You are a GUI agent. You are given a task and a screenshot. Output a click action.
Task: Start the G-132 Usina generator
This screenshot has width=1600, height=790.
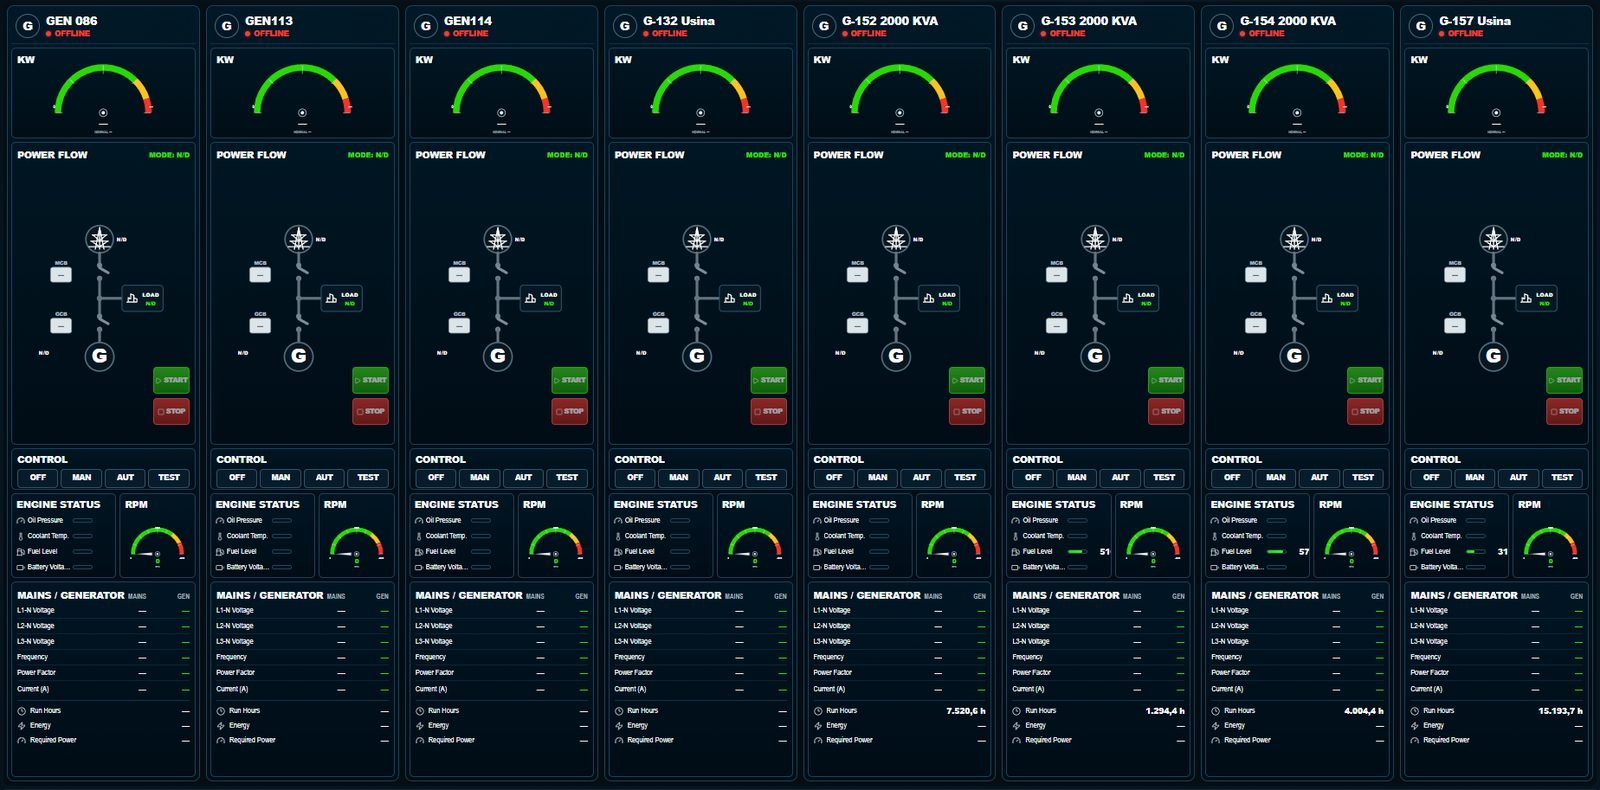coord(768,380)
